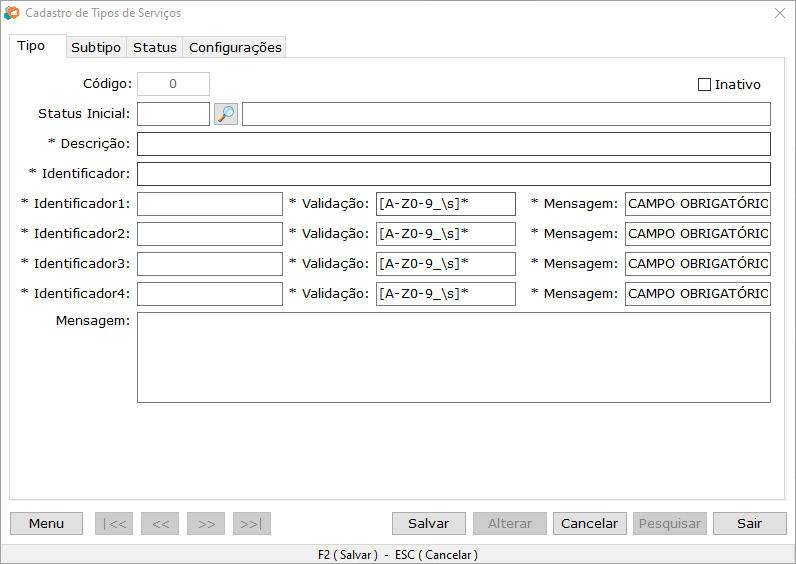Focus the Descrição text field

453,144
